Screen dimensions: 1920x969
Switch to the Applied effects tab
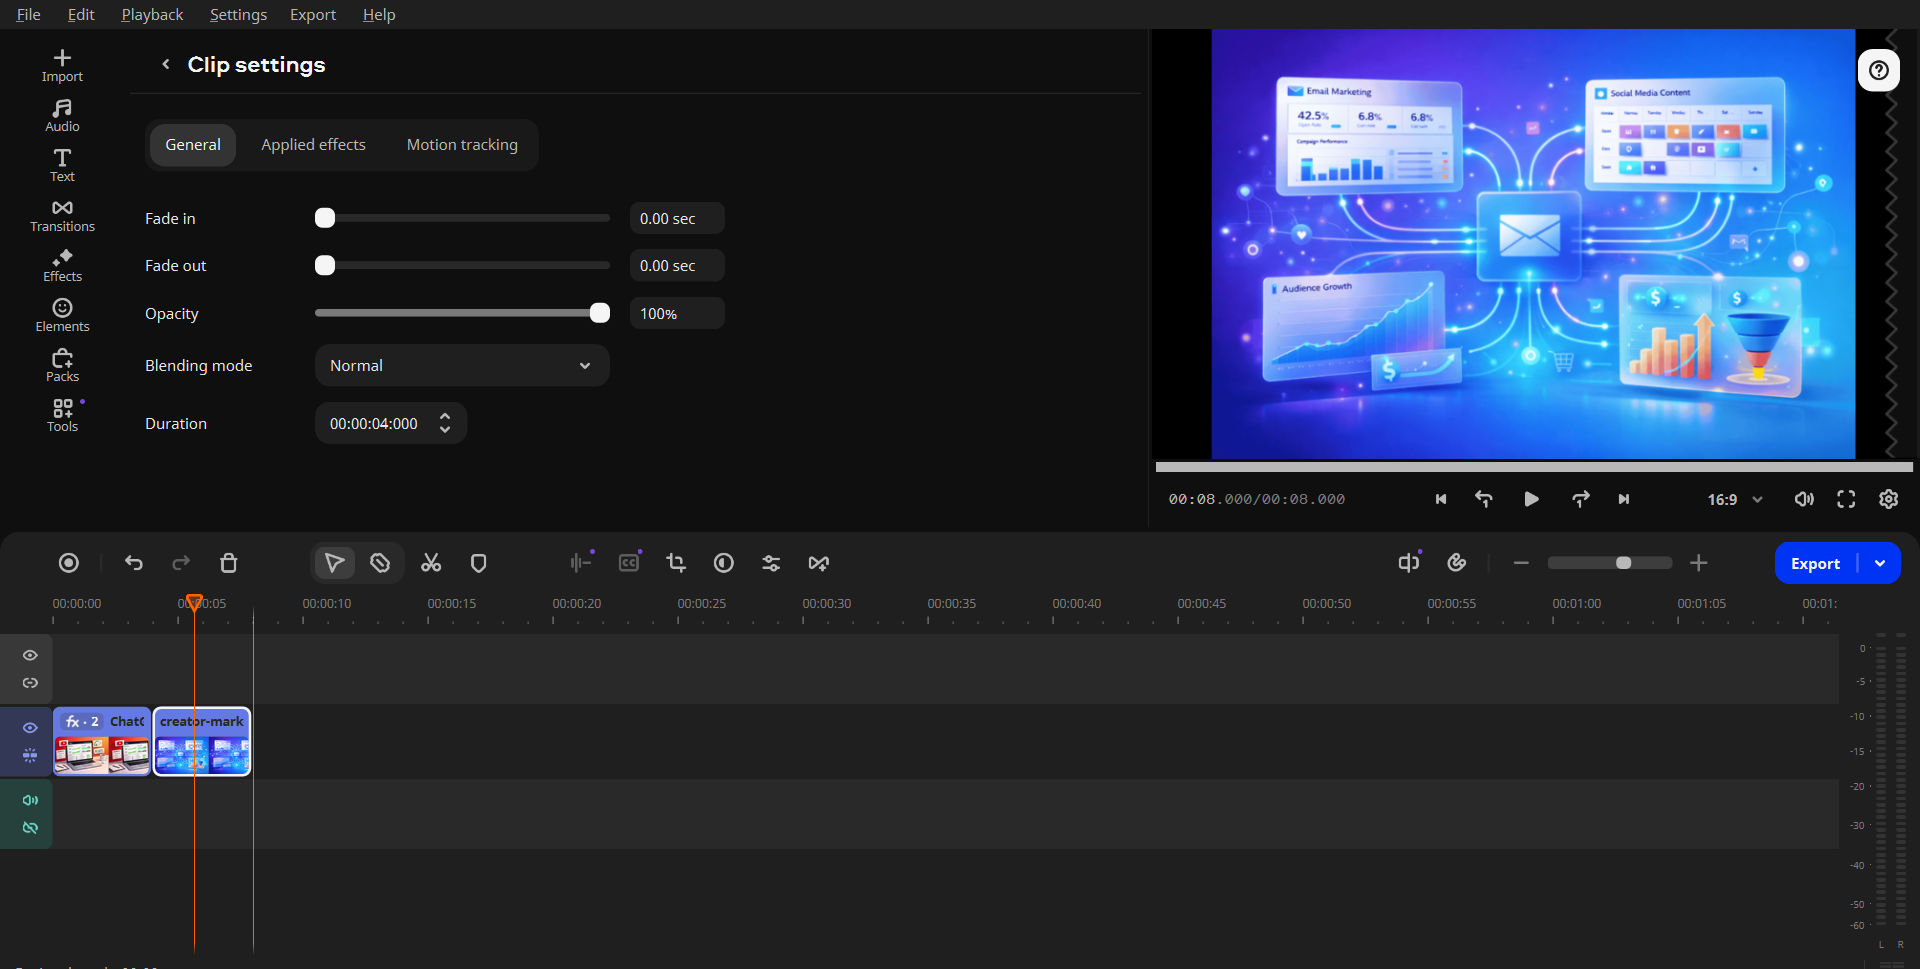click(x=313, y=145)
